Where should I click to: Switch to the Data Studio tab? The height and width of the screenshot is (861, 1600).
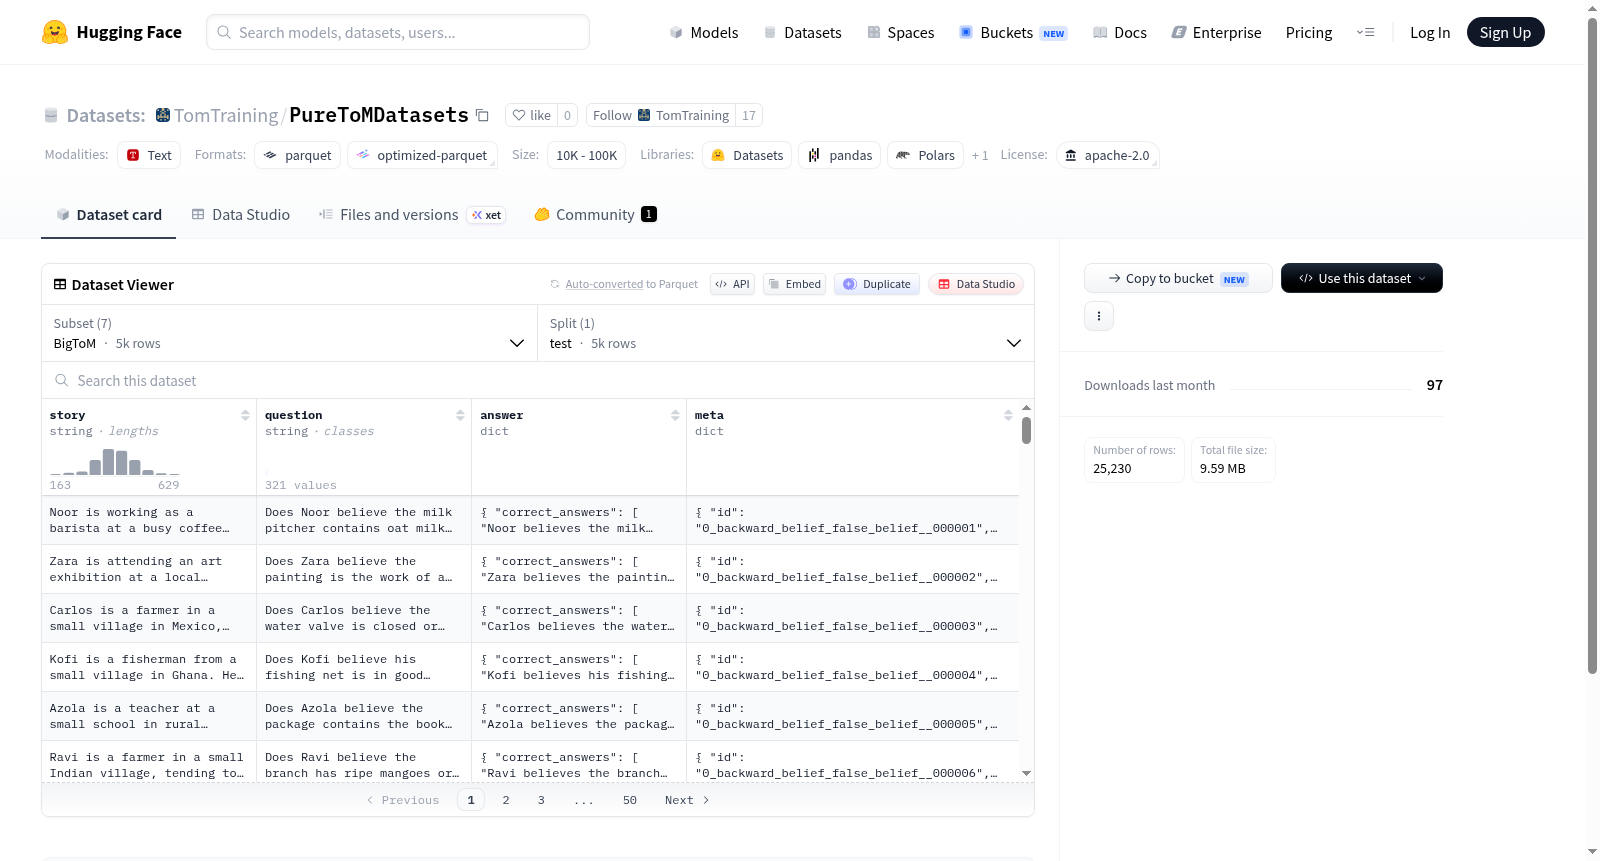coord(241,215)
